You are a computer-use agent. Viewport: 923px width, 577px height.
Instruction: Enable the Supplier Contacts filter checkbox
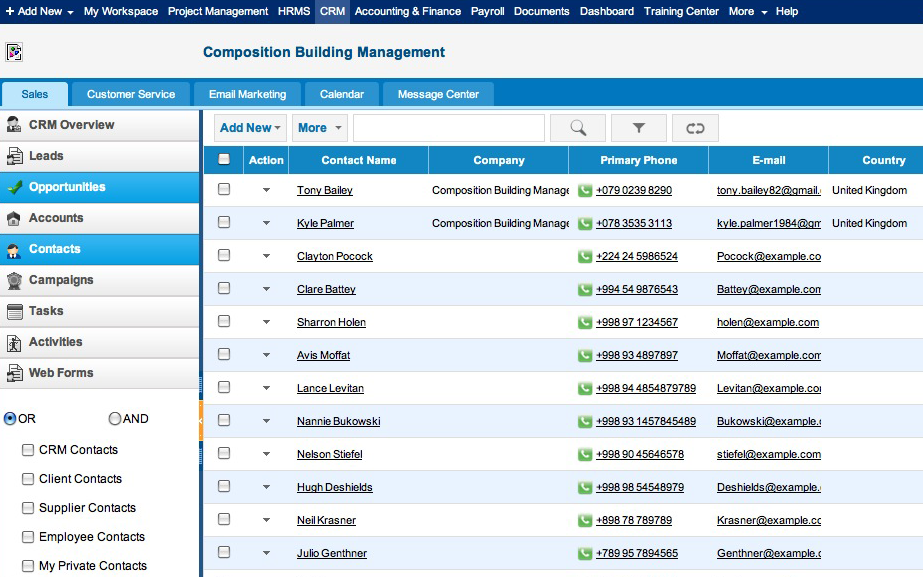(x=28, y=508)
